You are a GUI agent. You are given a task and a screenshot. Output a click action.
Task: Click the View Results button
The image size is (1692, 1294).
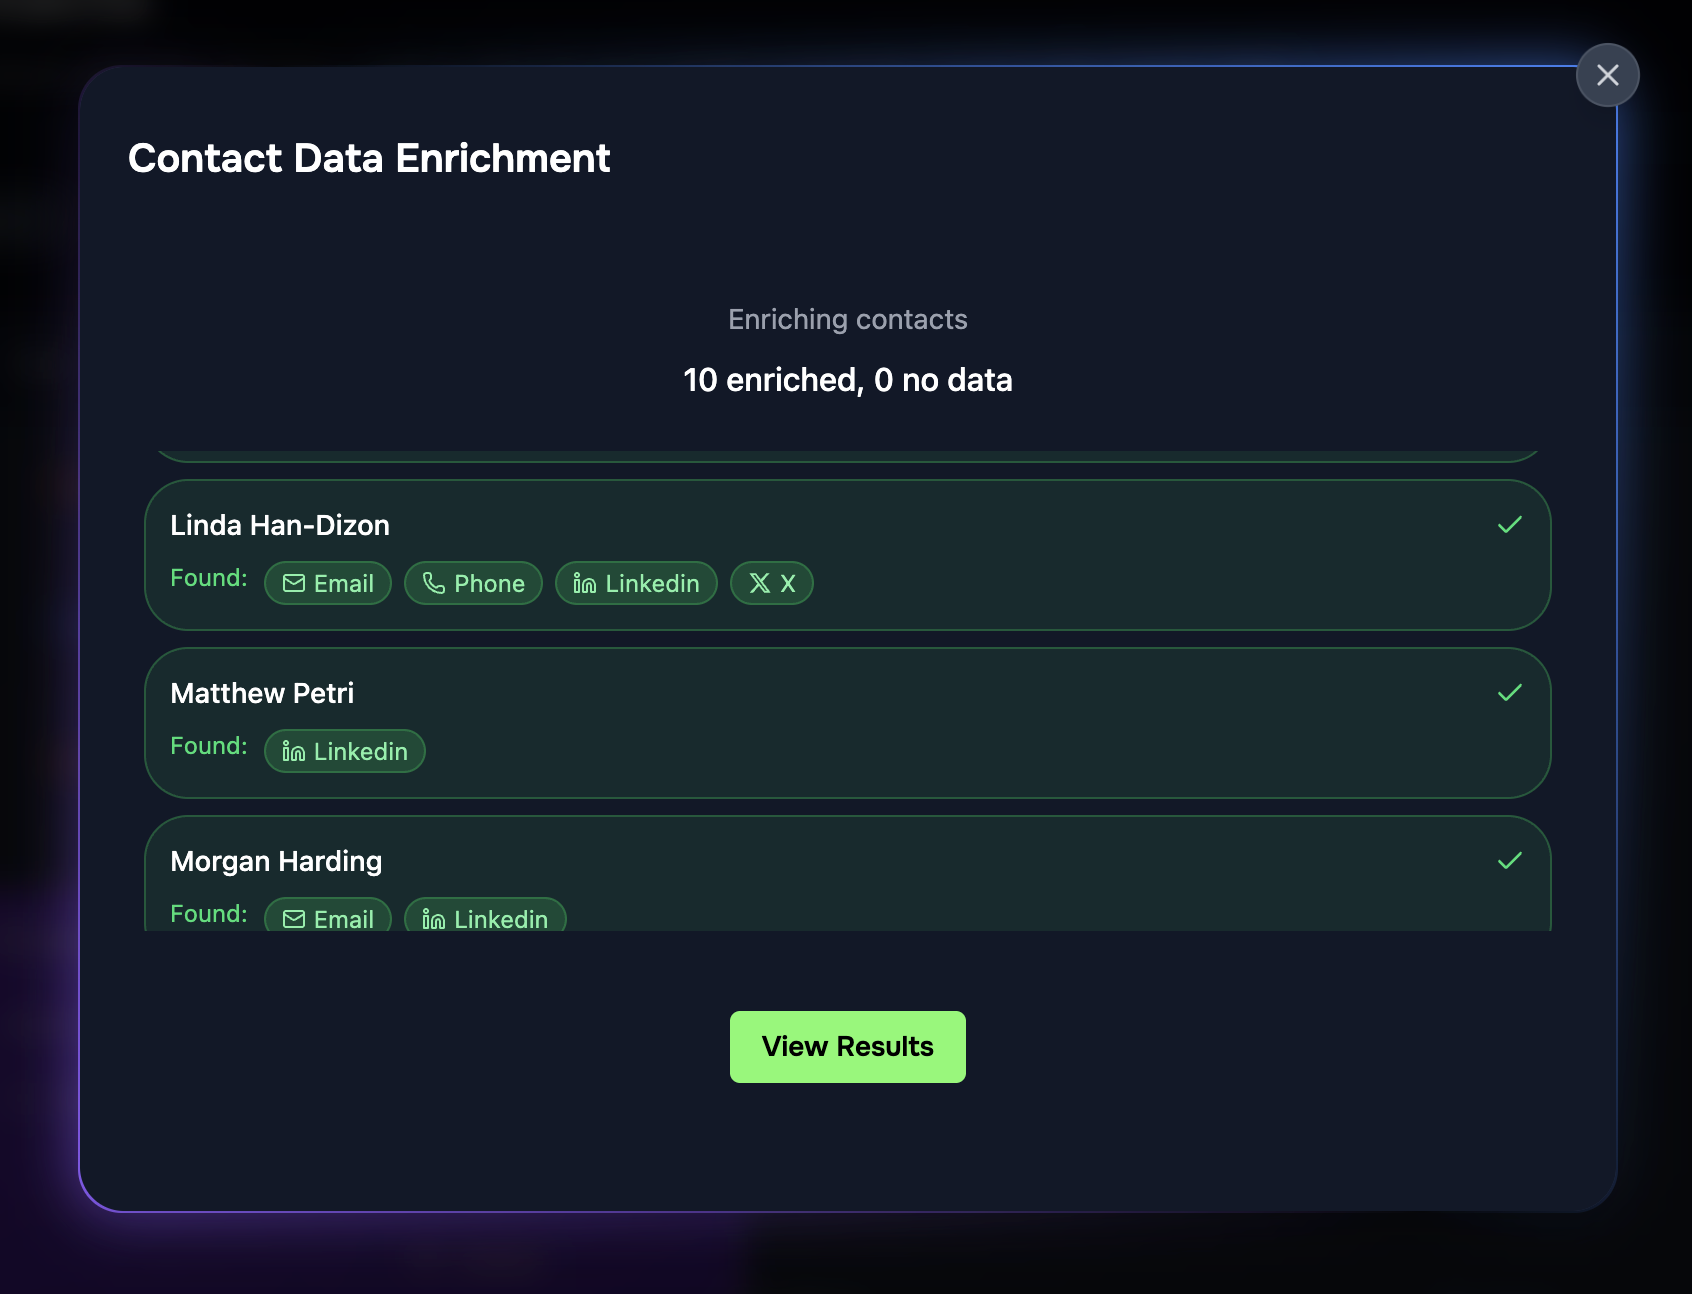point(848,1047)
